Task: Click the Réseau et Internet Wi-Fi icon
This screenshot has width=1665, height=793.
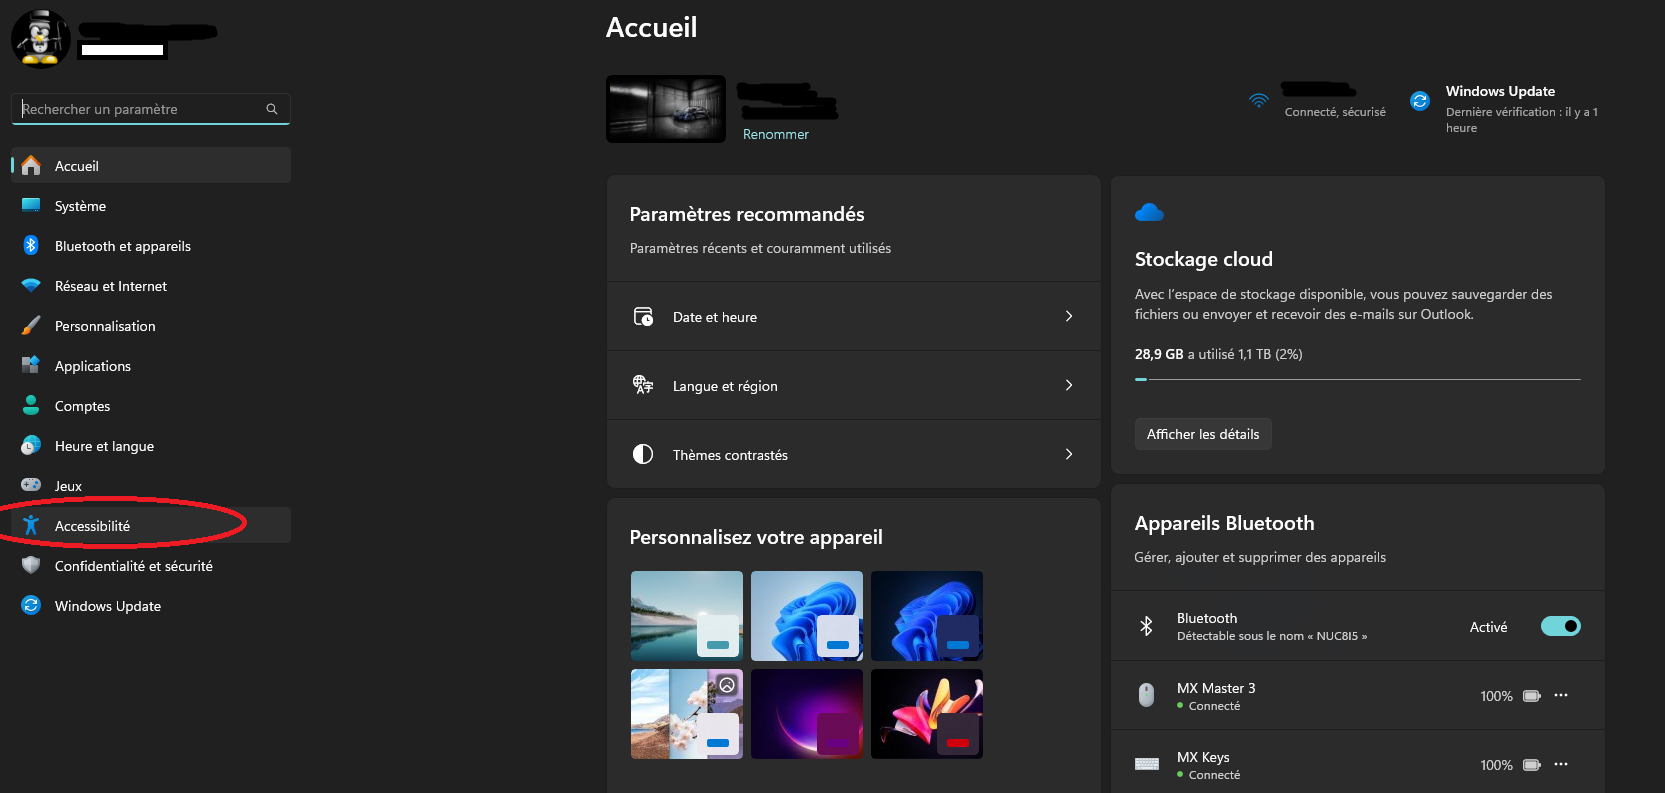Action: [31, 286]
